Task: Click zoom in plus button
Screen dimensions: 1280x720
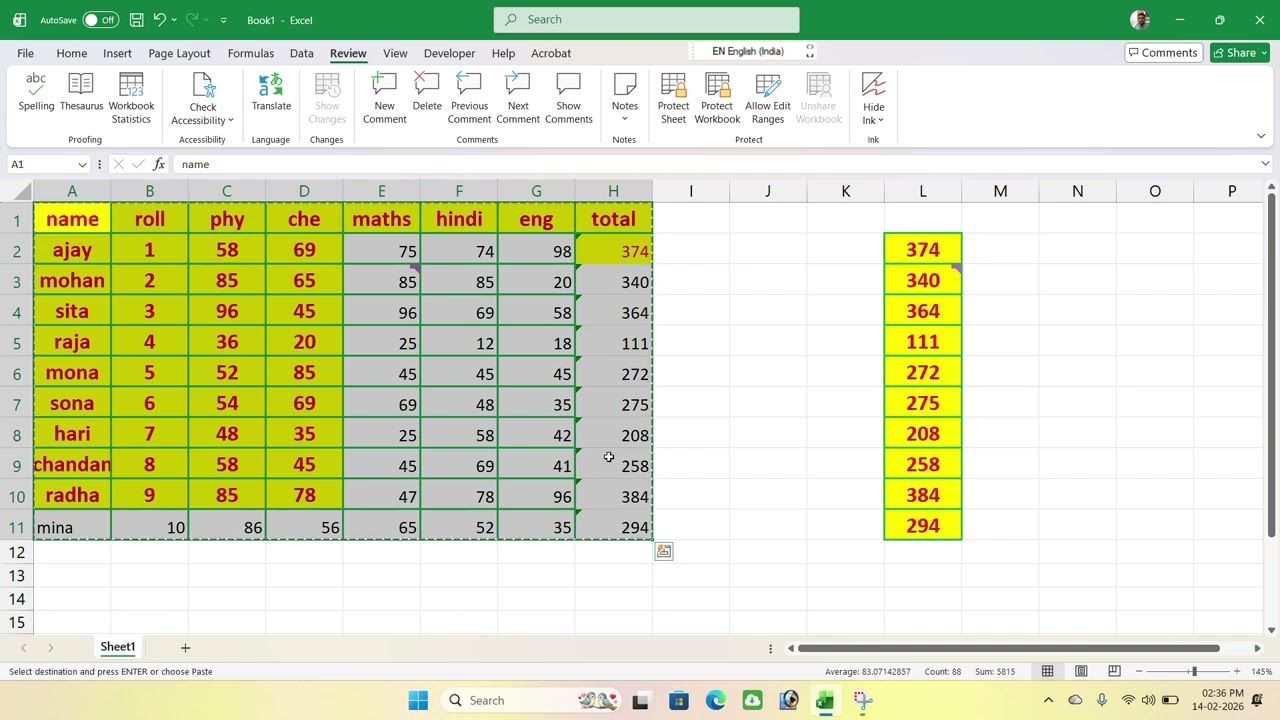Action: [x=1237, y=671]
